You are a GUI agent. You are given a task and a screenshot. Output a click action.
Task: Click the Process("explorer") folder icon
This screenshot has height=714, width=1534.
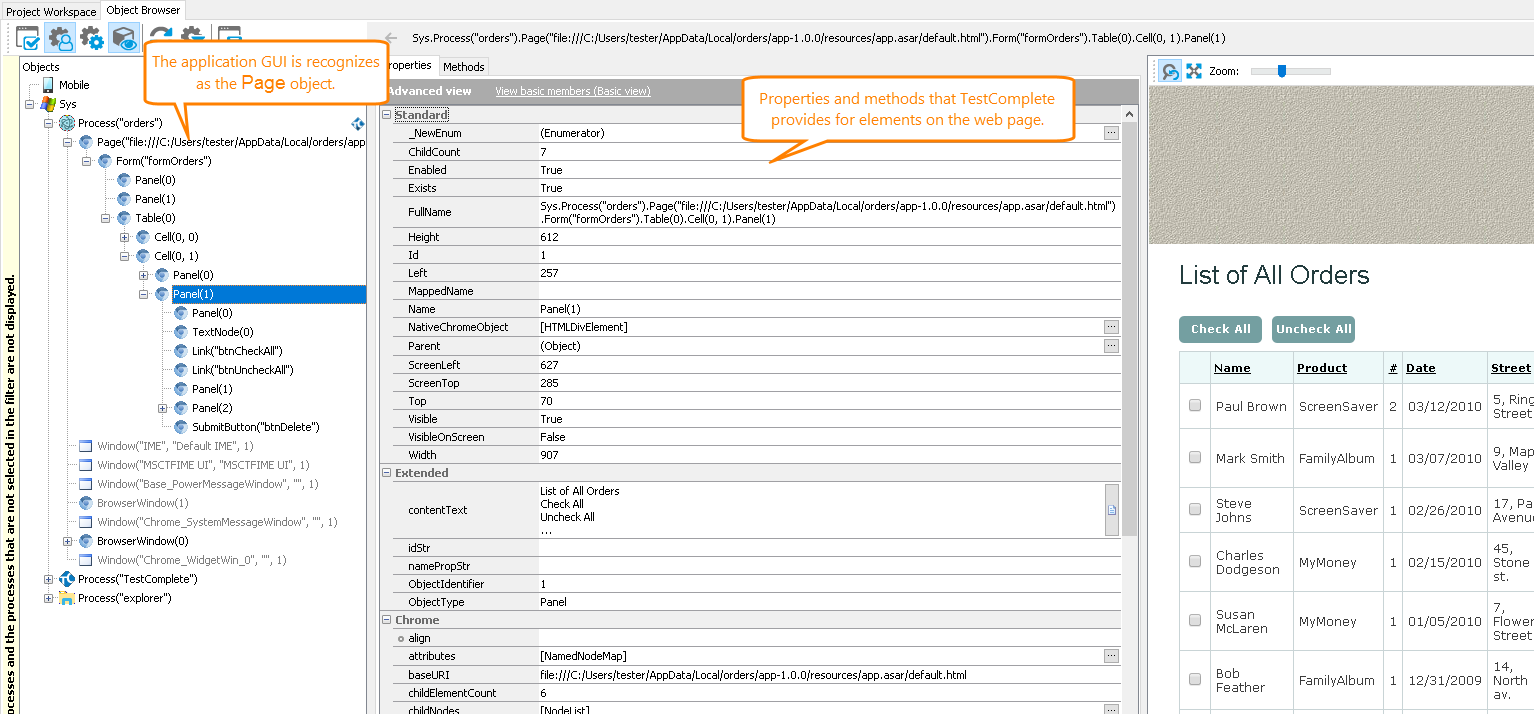(x=67, y=598)
